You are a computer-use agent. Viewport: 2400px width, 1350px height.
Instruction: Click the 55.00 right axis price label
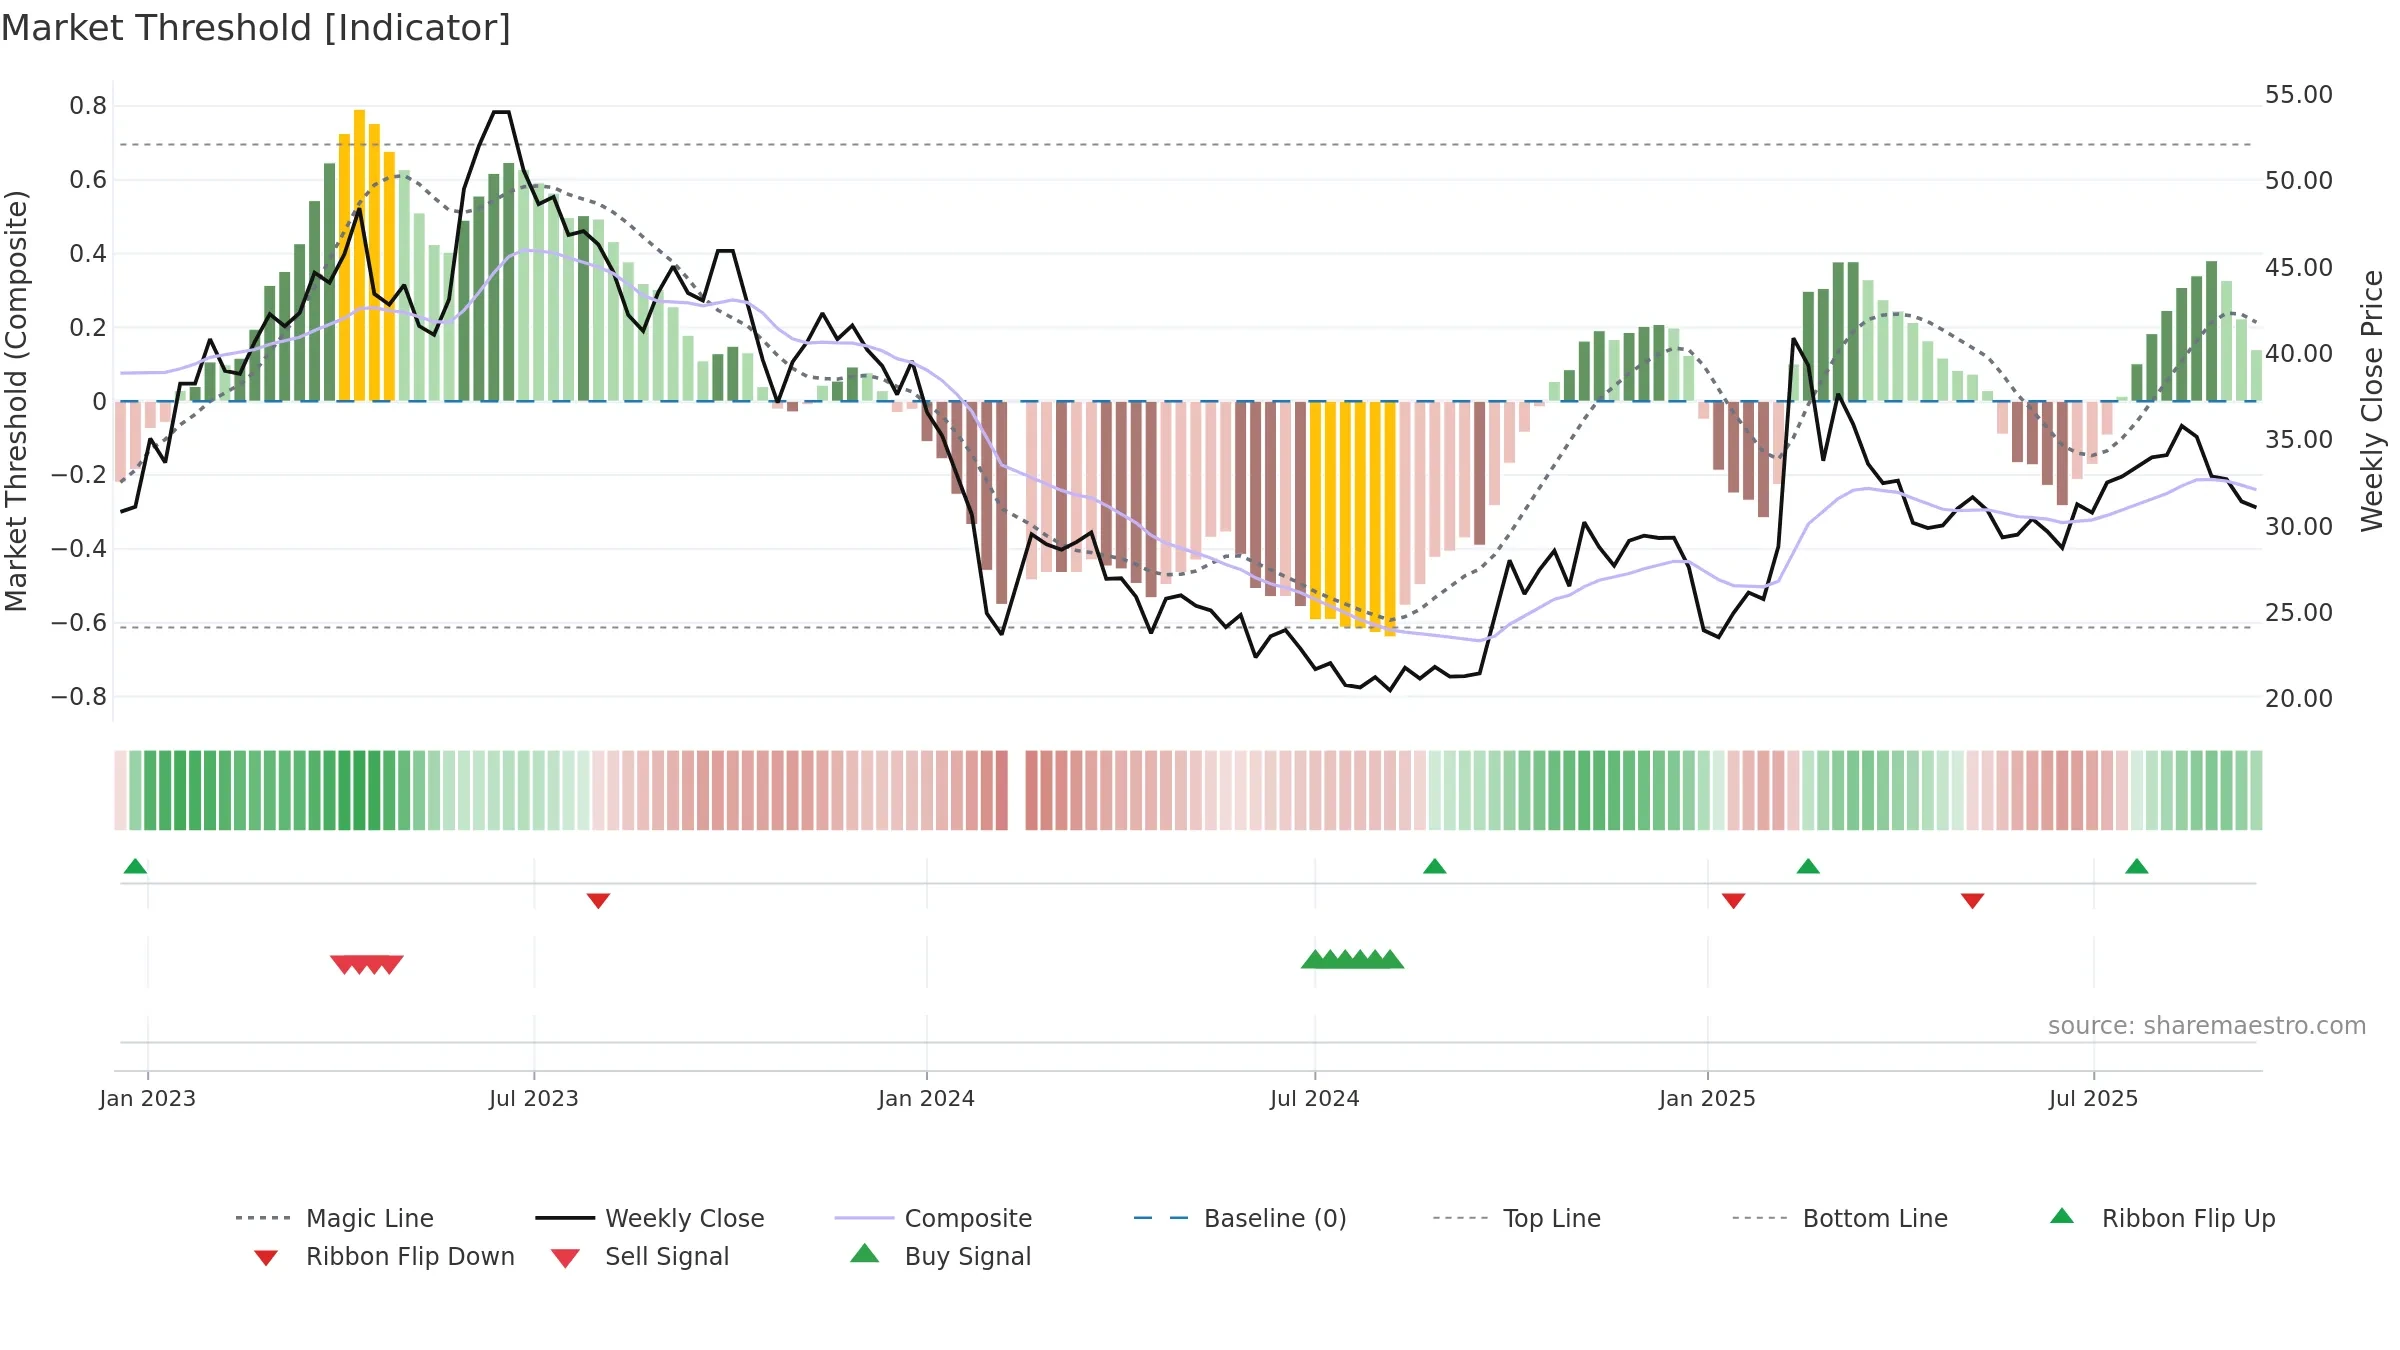click(x=2299, y=95)
